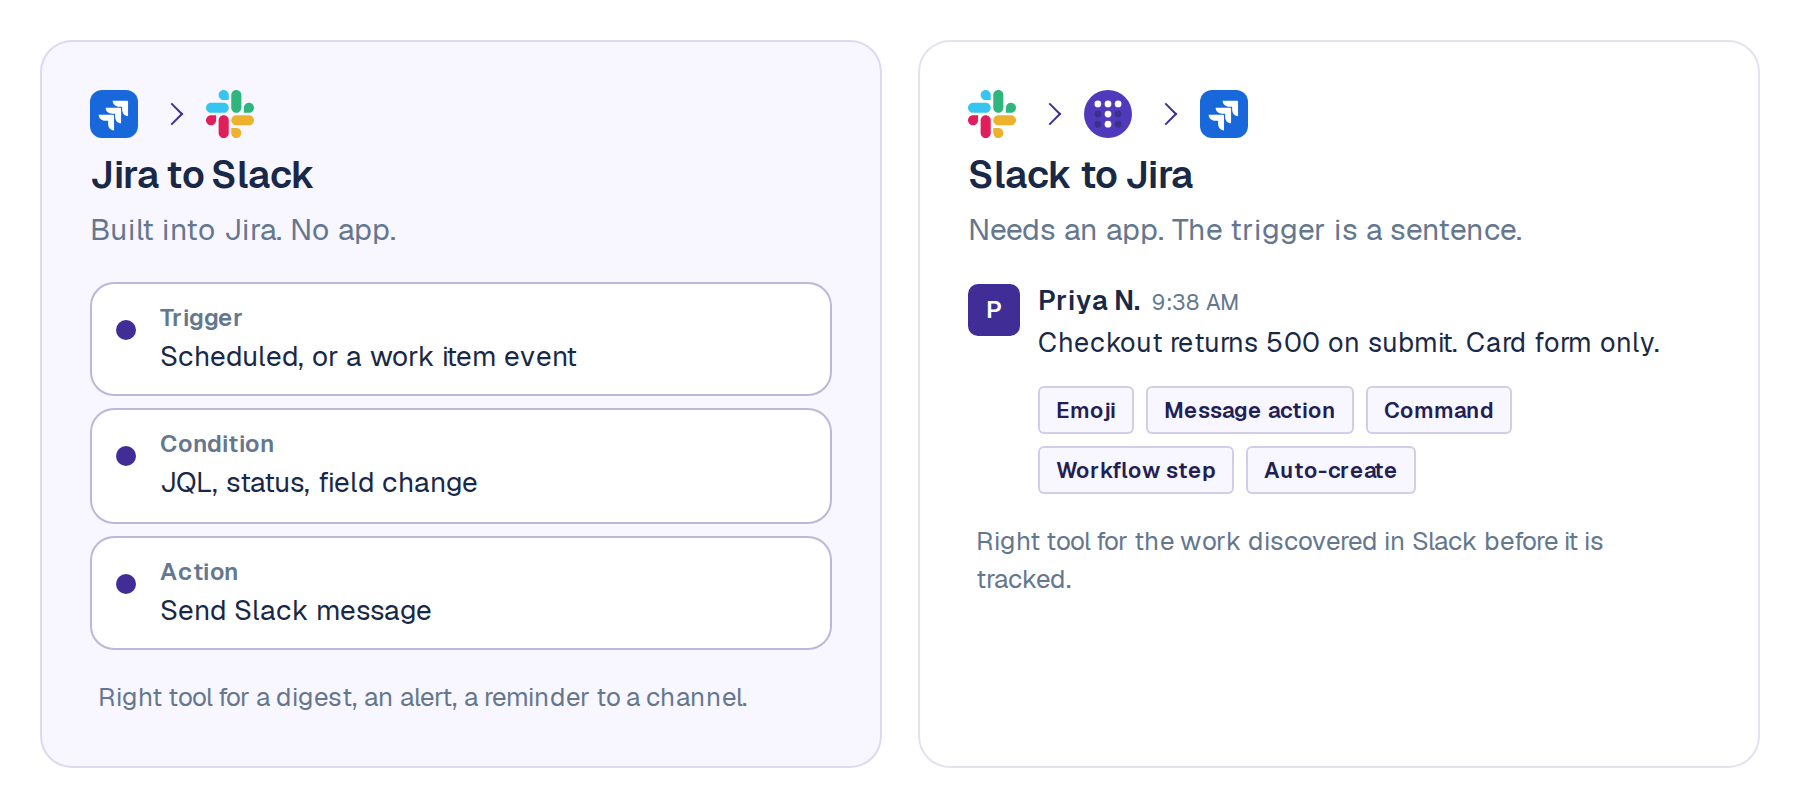Select the Trigger step bullet
This screenshot has width=1800, height=808.
click(x=126, y=330)
